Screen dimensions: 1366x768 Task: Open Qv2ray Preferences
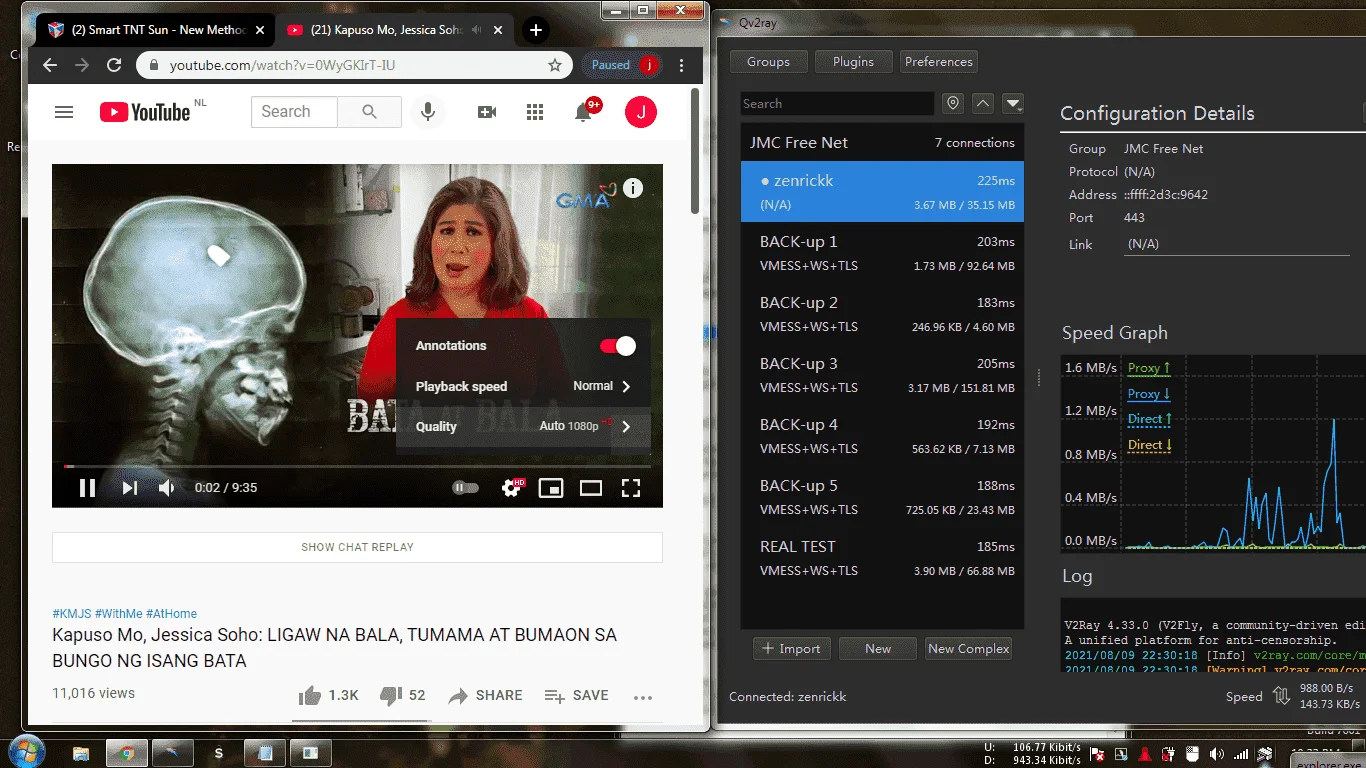pyautogui.click(x=938, y=62)
